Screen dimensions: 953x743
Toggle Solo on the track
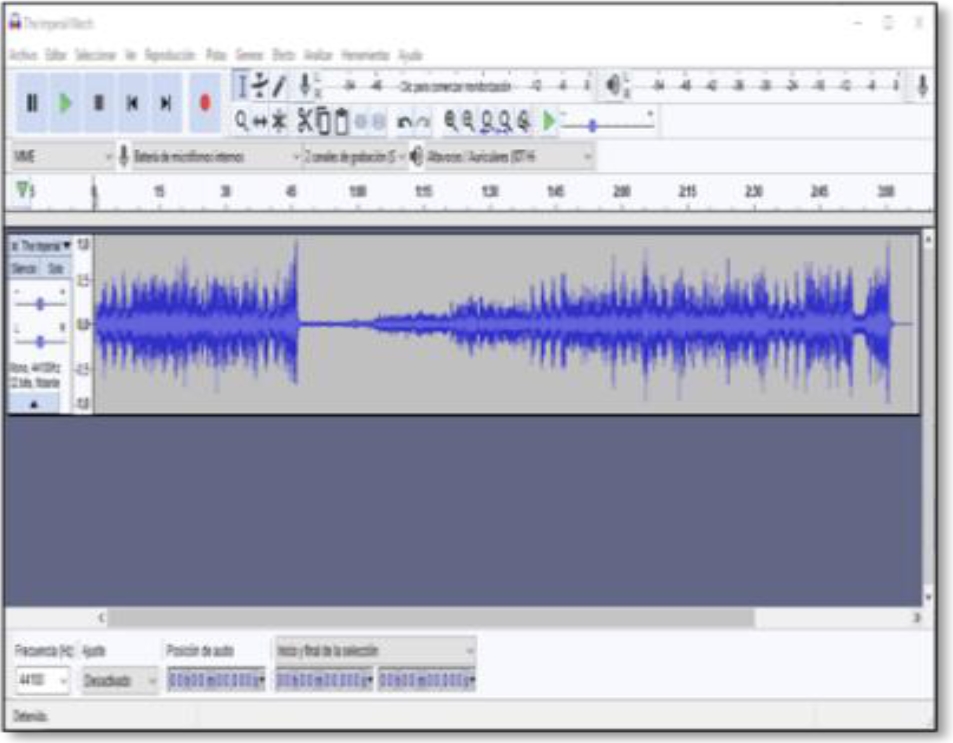click(56, 269)
